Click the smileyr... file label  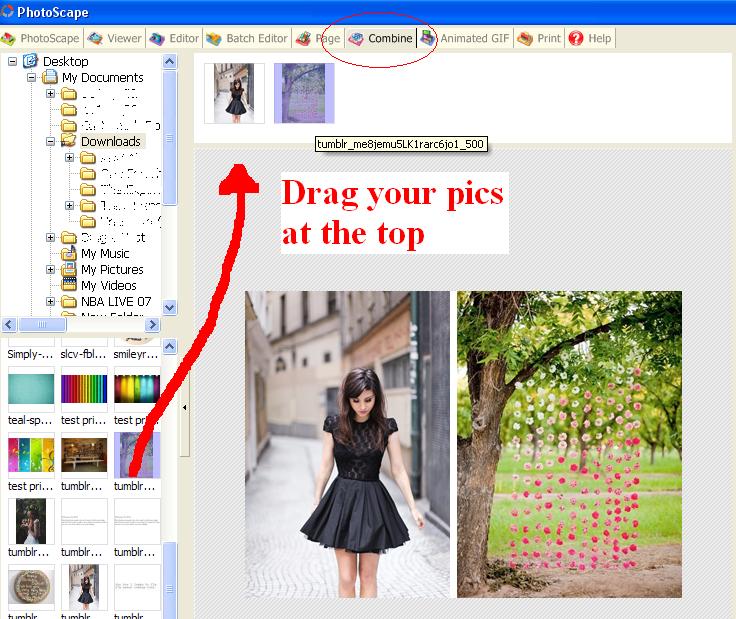[136, 354]
